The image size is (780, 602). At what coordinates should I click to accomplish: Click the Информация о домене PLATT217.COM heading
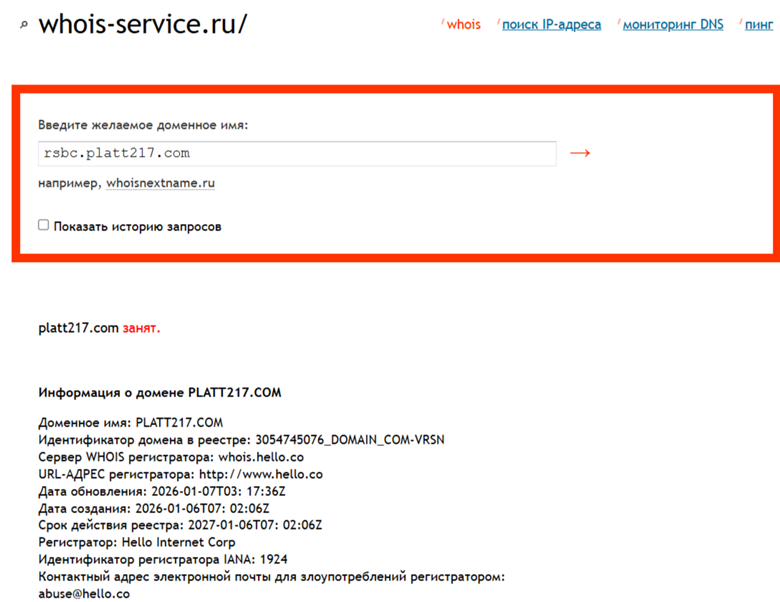(160, 393)
